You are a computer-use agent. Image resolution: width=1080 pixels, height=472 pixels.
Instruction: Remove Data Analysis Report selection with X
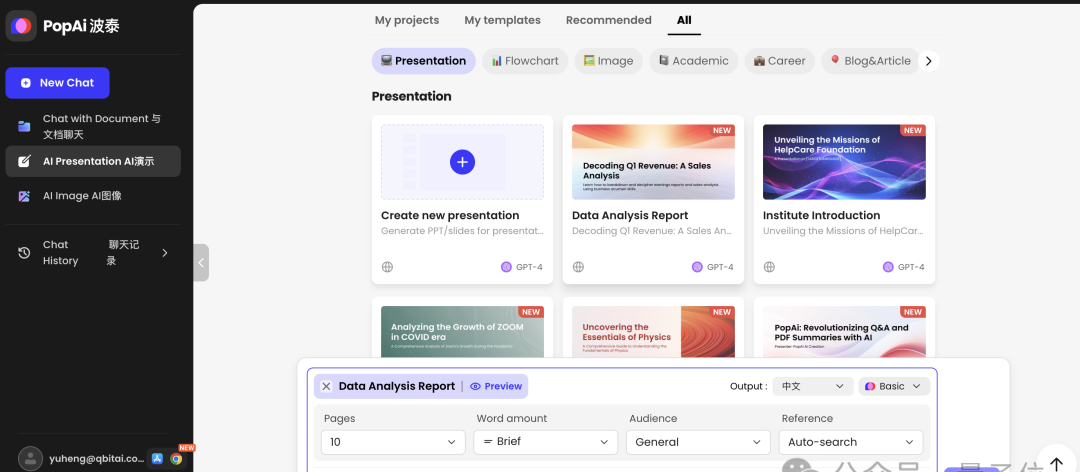coord(326,386)
